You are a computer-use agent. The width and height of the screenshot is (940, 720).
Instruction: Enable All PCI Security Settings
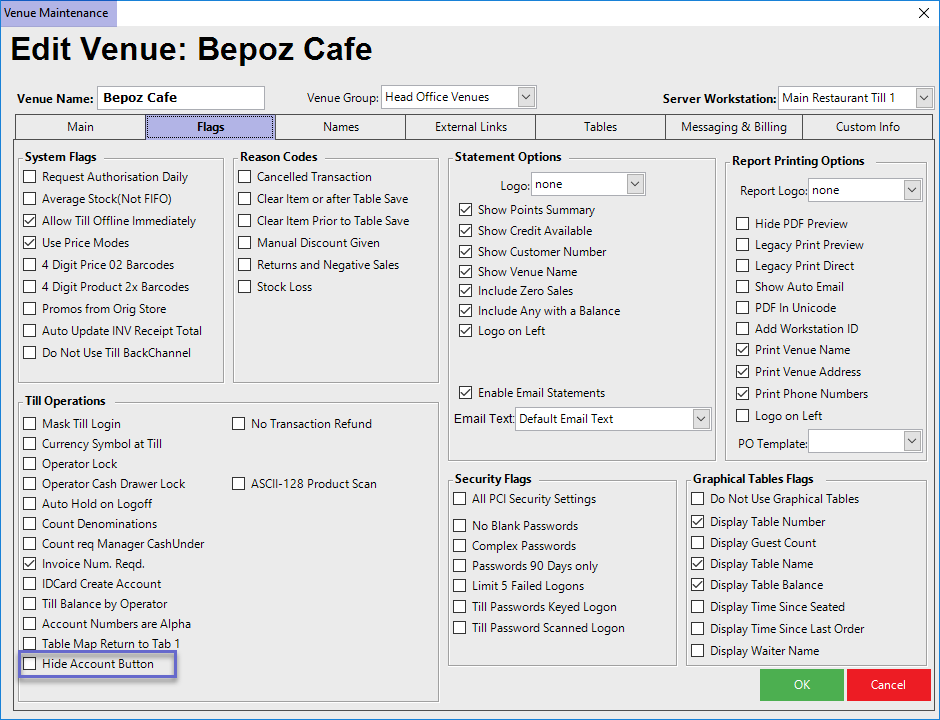460,499
